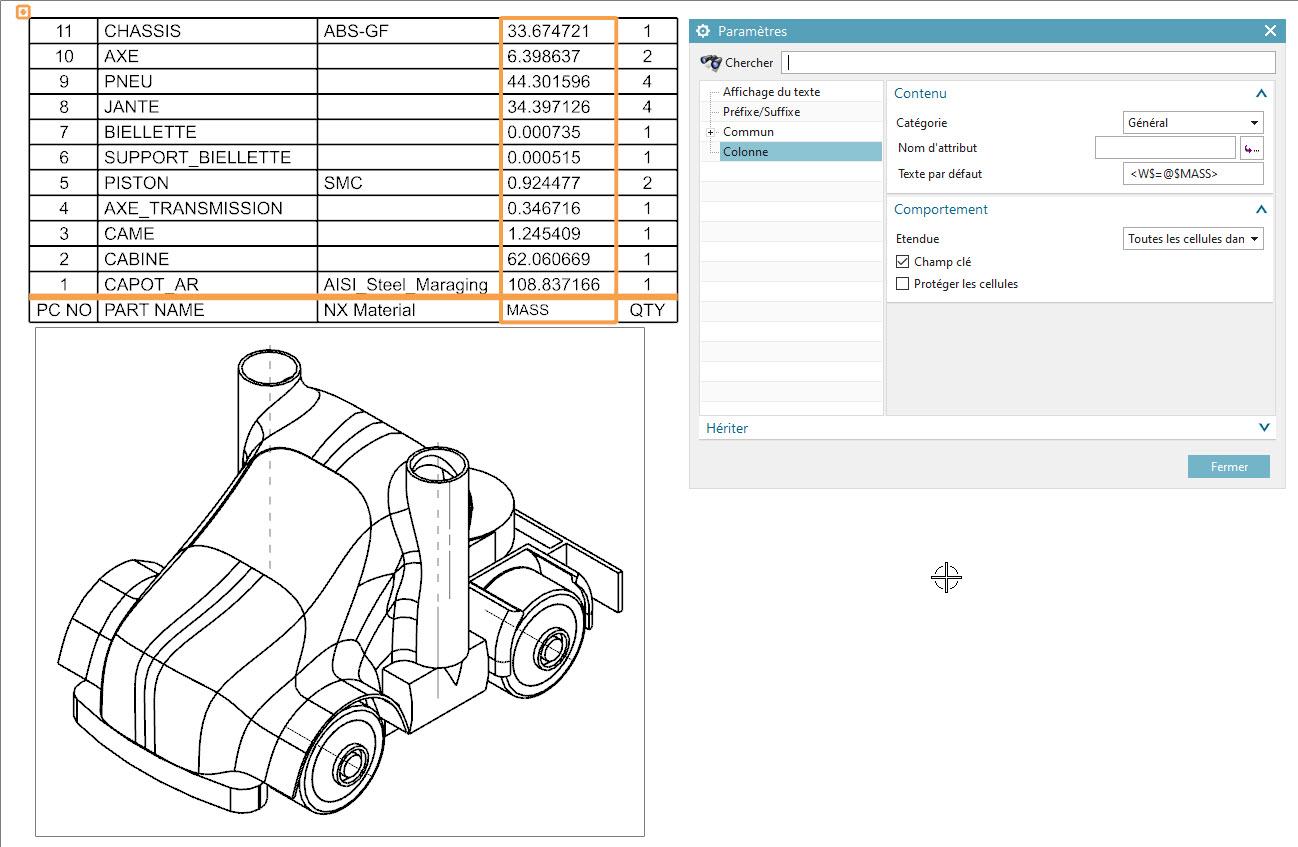Collapse the Comportement section
Viewport: 1298px width, 847px height.
pyautogui.click(x=1261, y=210)
